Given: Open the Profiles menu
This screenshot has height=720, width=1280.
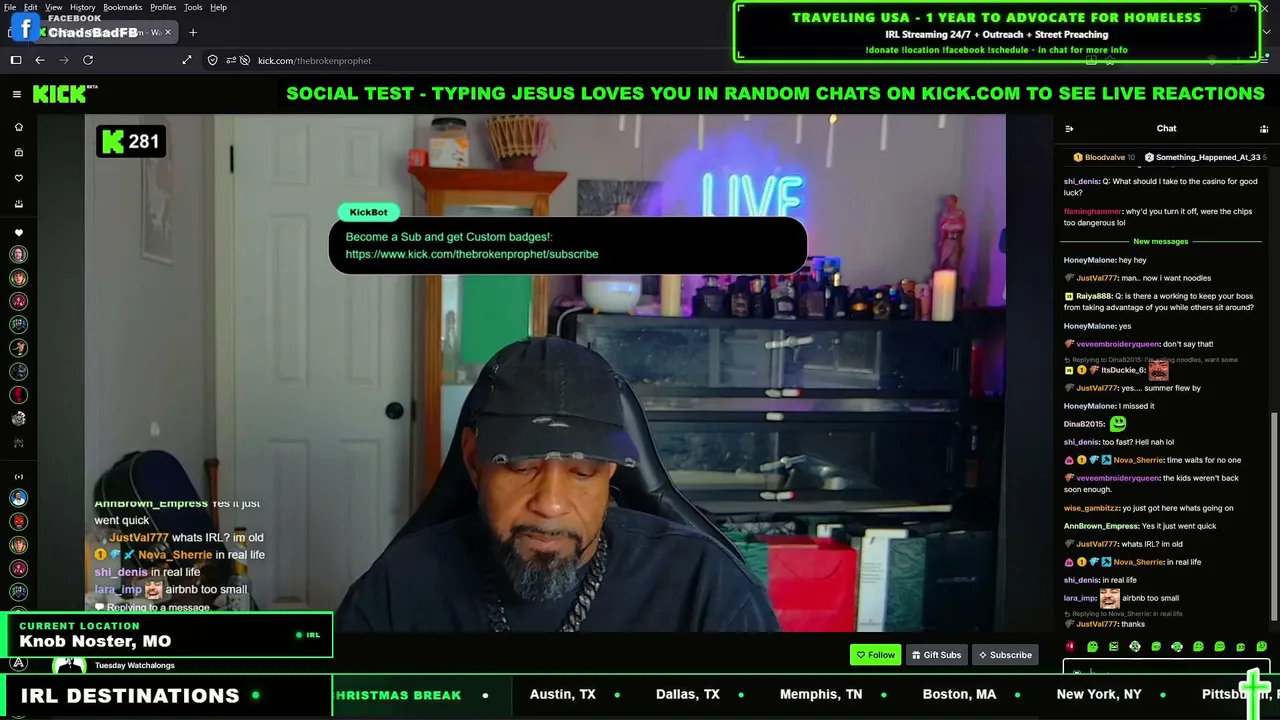Looking at the screenshot, I should pos(163,7).
